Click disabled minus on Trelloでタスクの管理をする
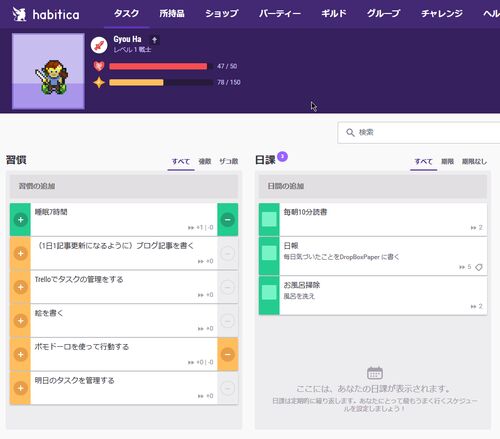Viewport: 500px width, 439px height. (228, 287)
